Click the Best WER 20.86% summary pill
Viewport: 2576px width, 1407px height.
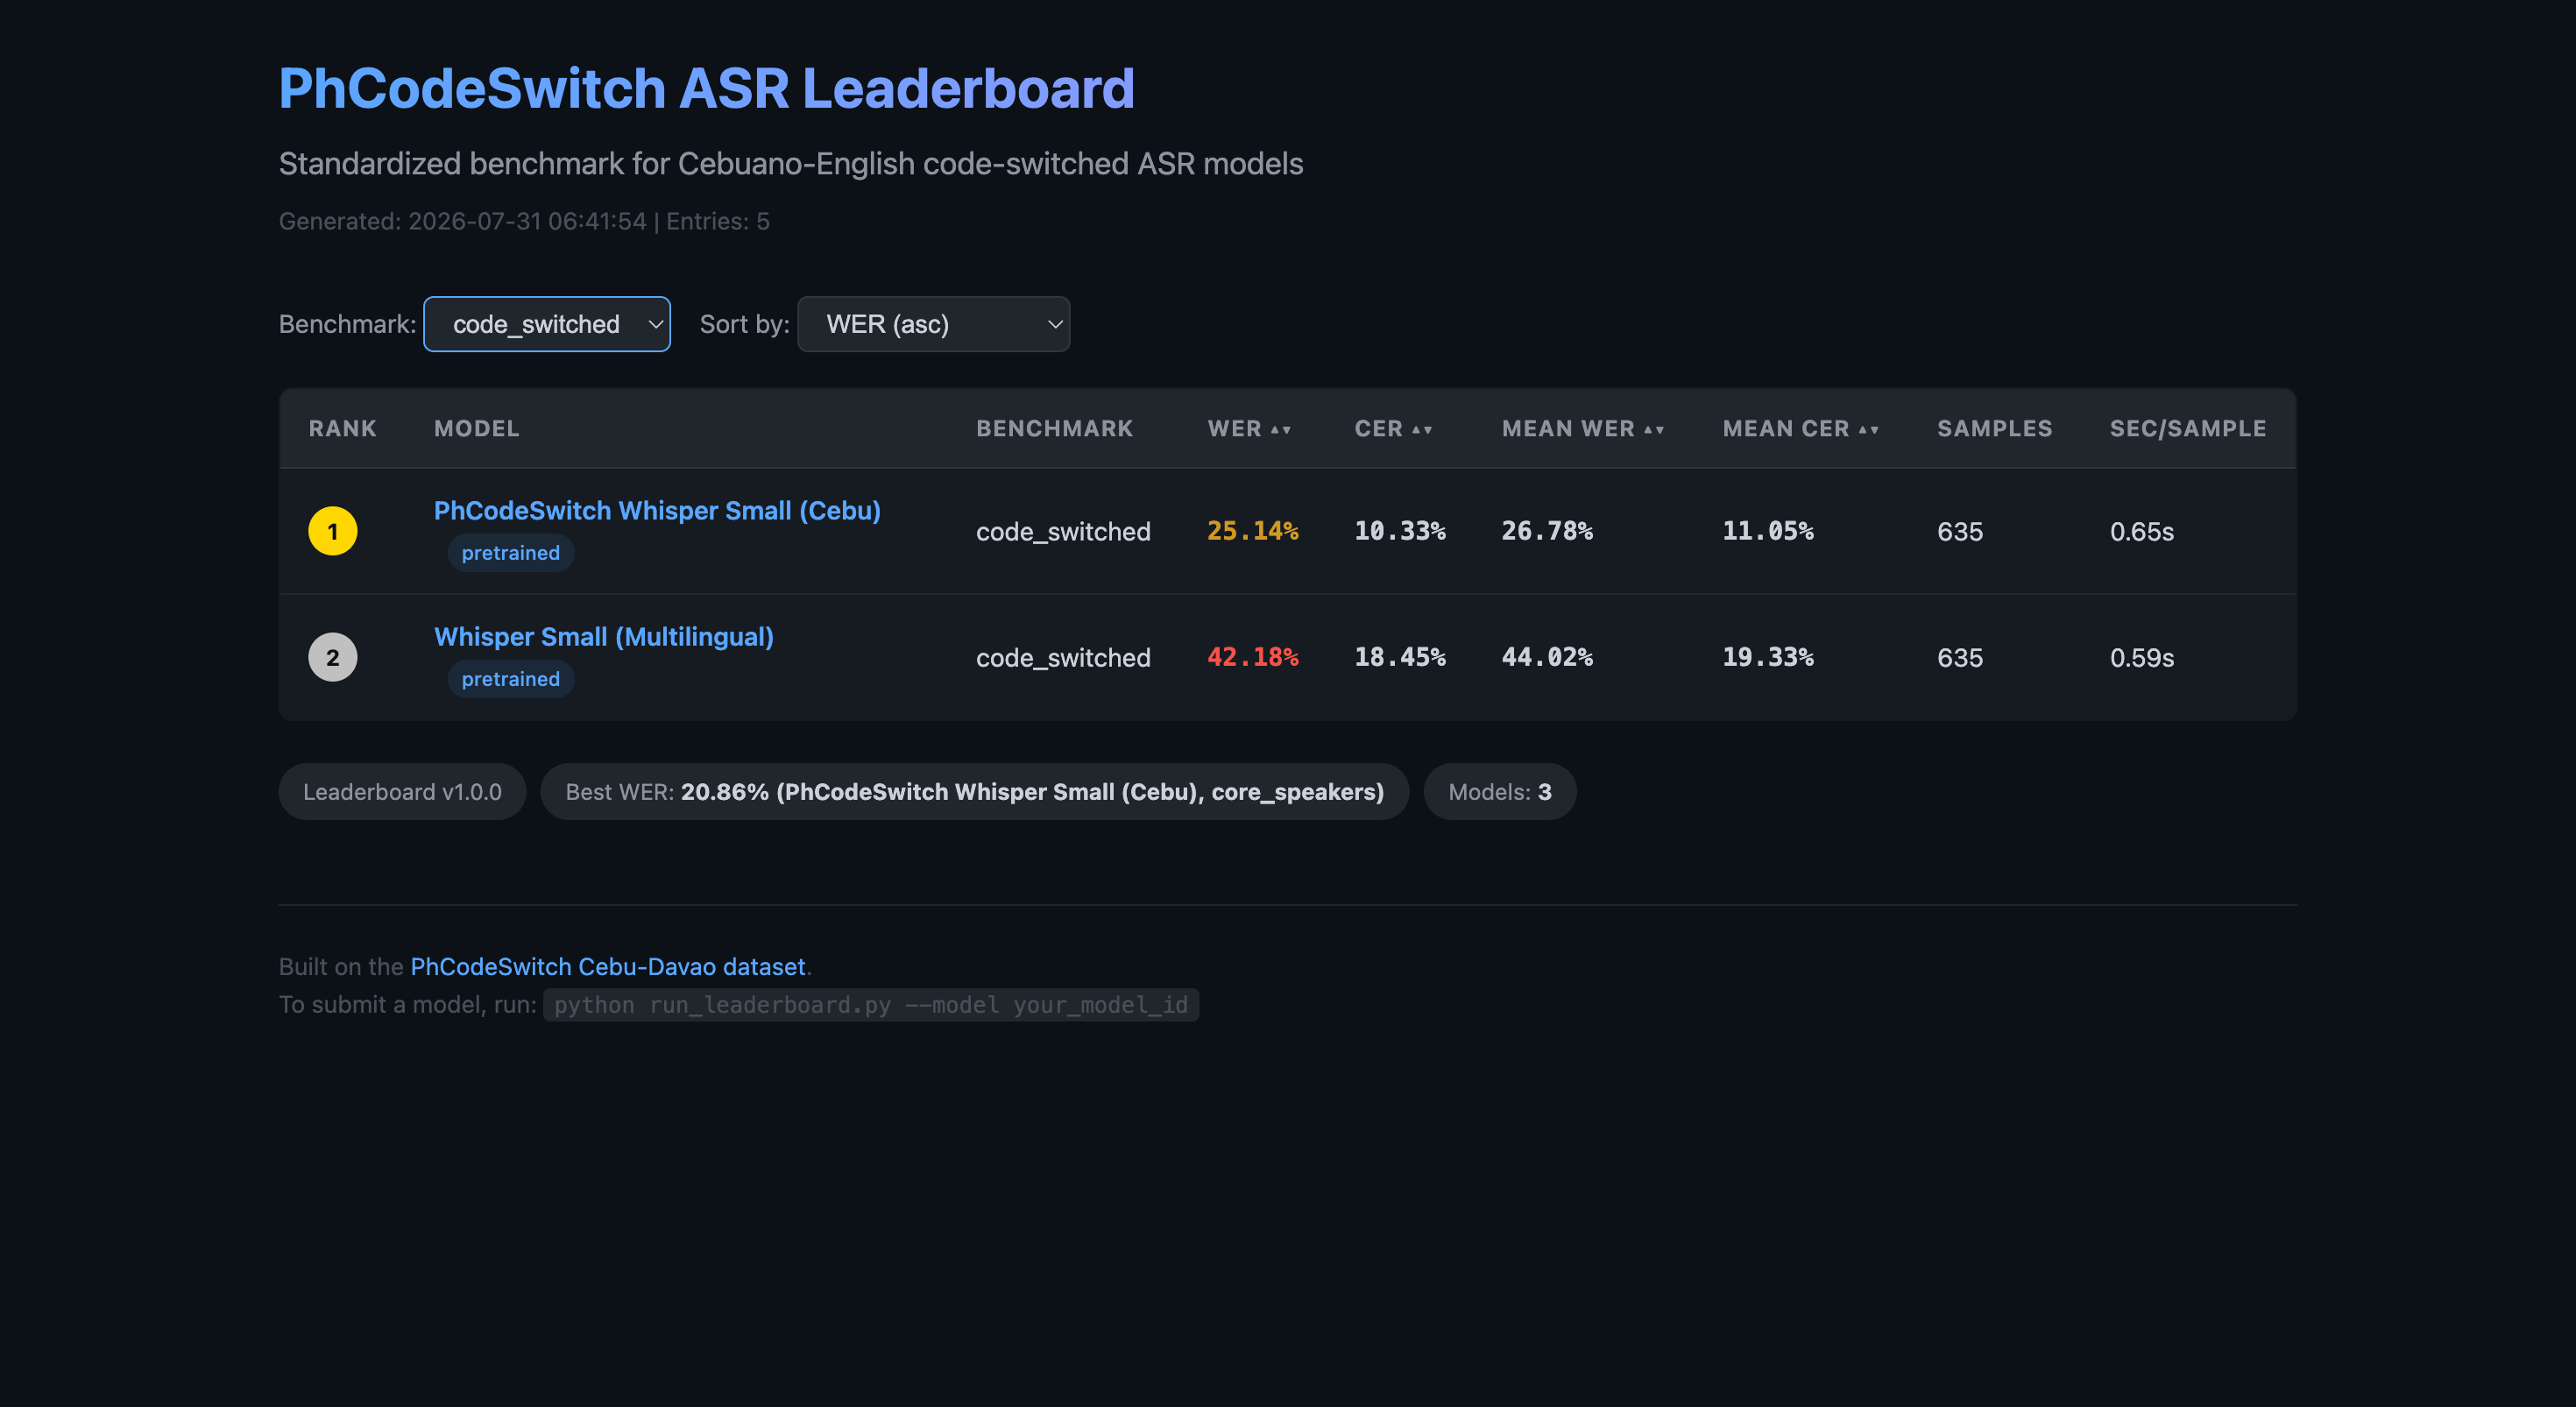point(975,792)
